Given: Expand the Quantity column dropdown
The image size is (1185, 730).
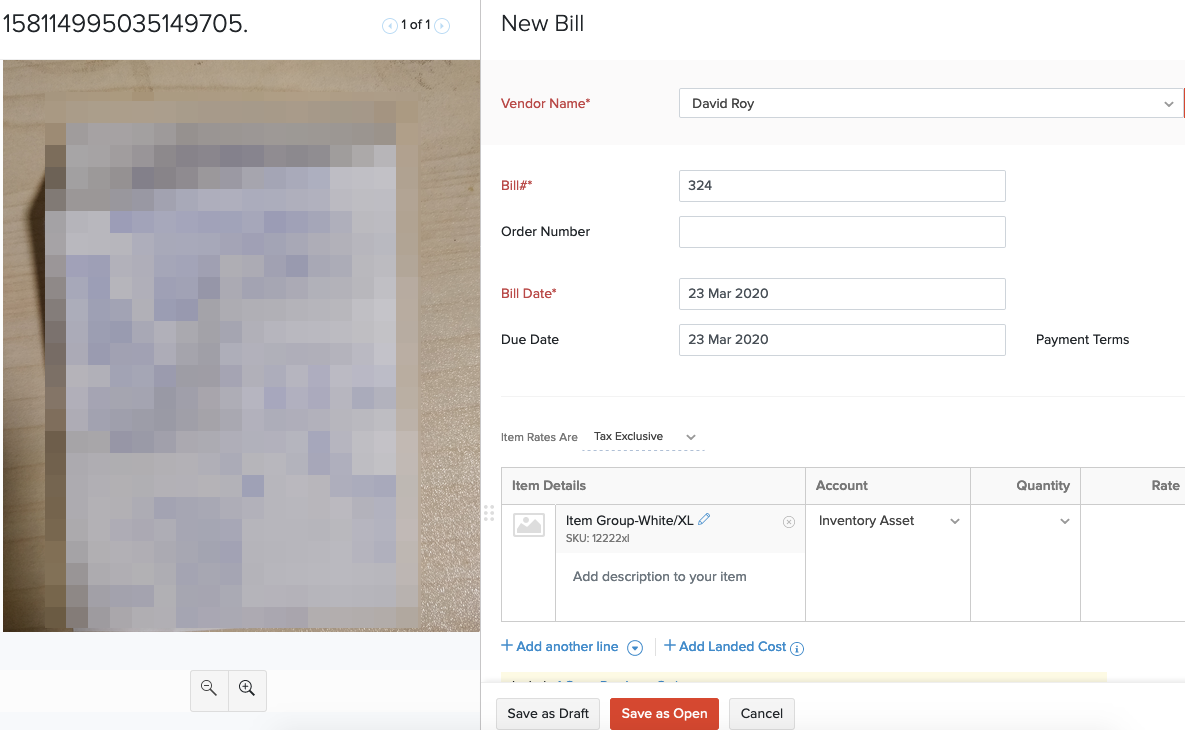Looking at the screenshot, I should click(1065, 521).
